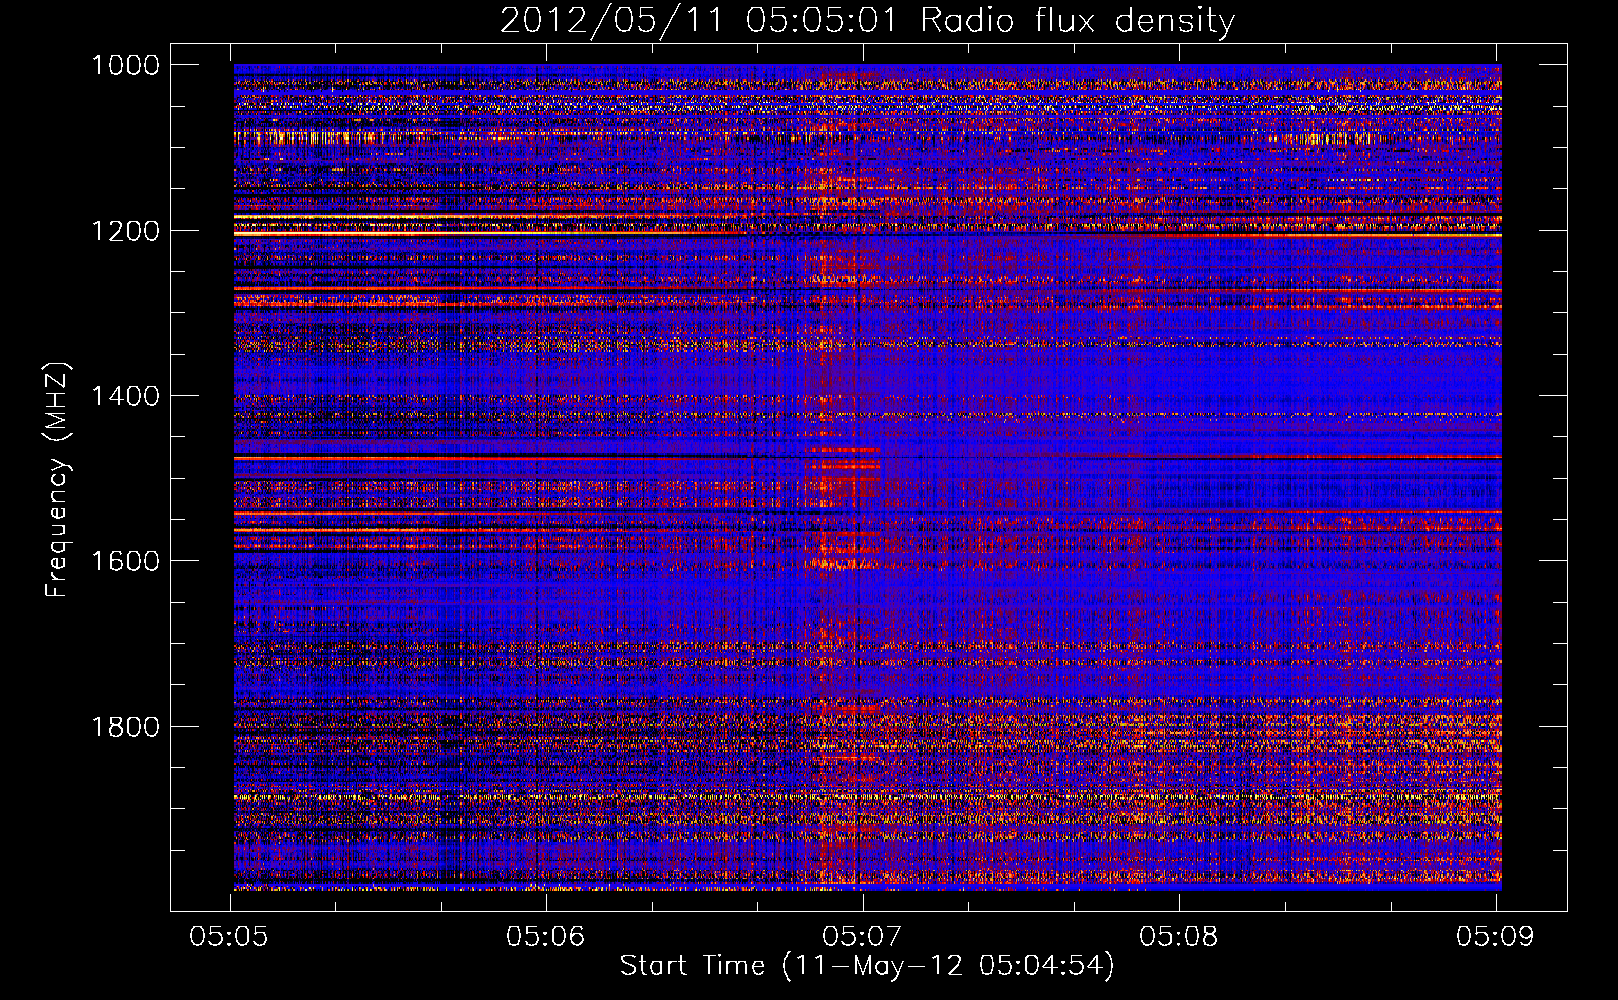Click the plot title 'Radio flux density'
This screenshot has width=1618, height=1000.
tap(1077, 21)
